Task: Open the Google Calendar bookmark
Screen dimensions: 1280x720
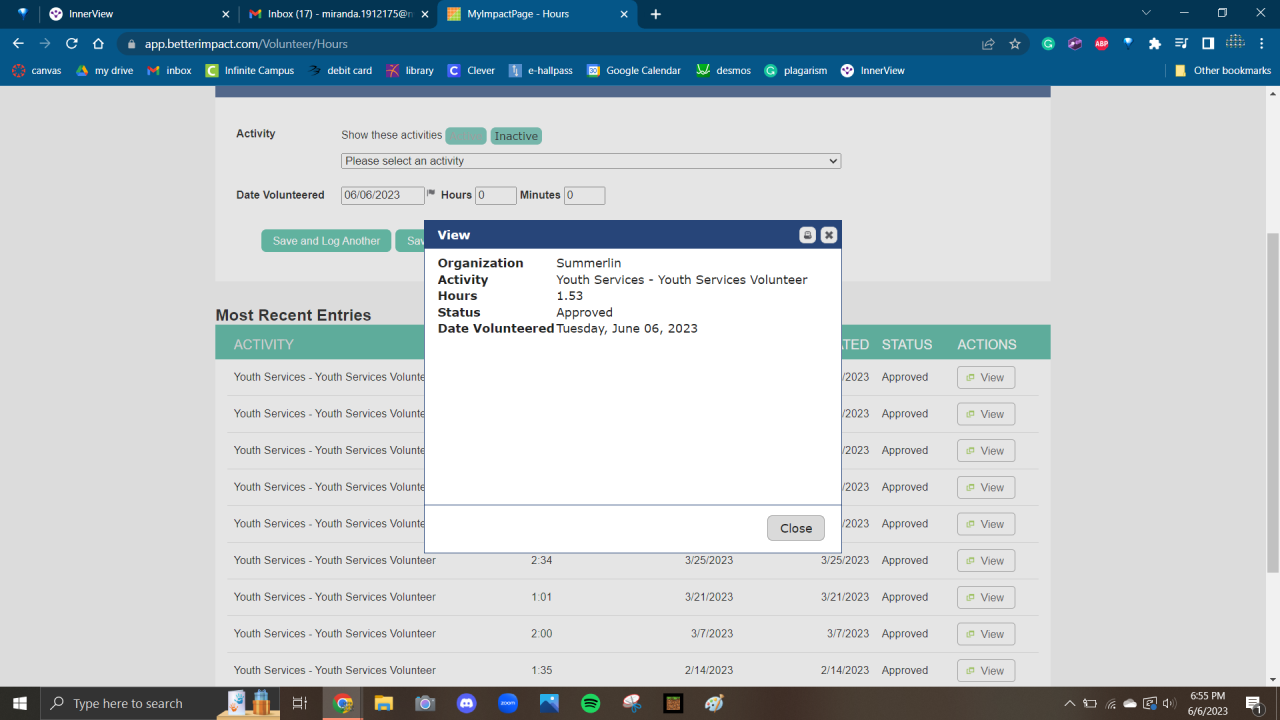Action: (634, 70)
